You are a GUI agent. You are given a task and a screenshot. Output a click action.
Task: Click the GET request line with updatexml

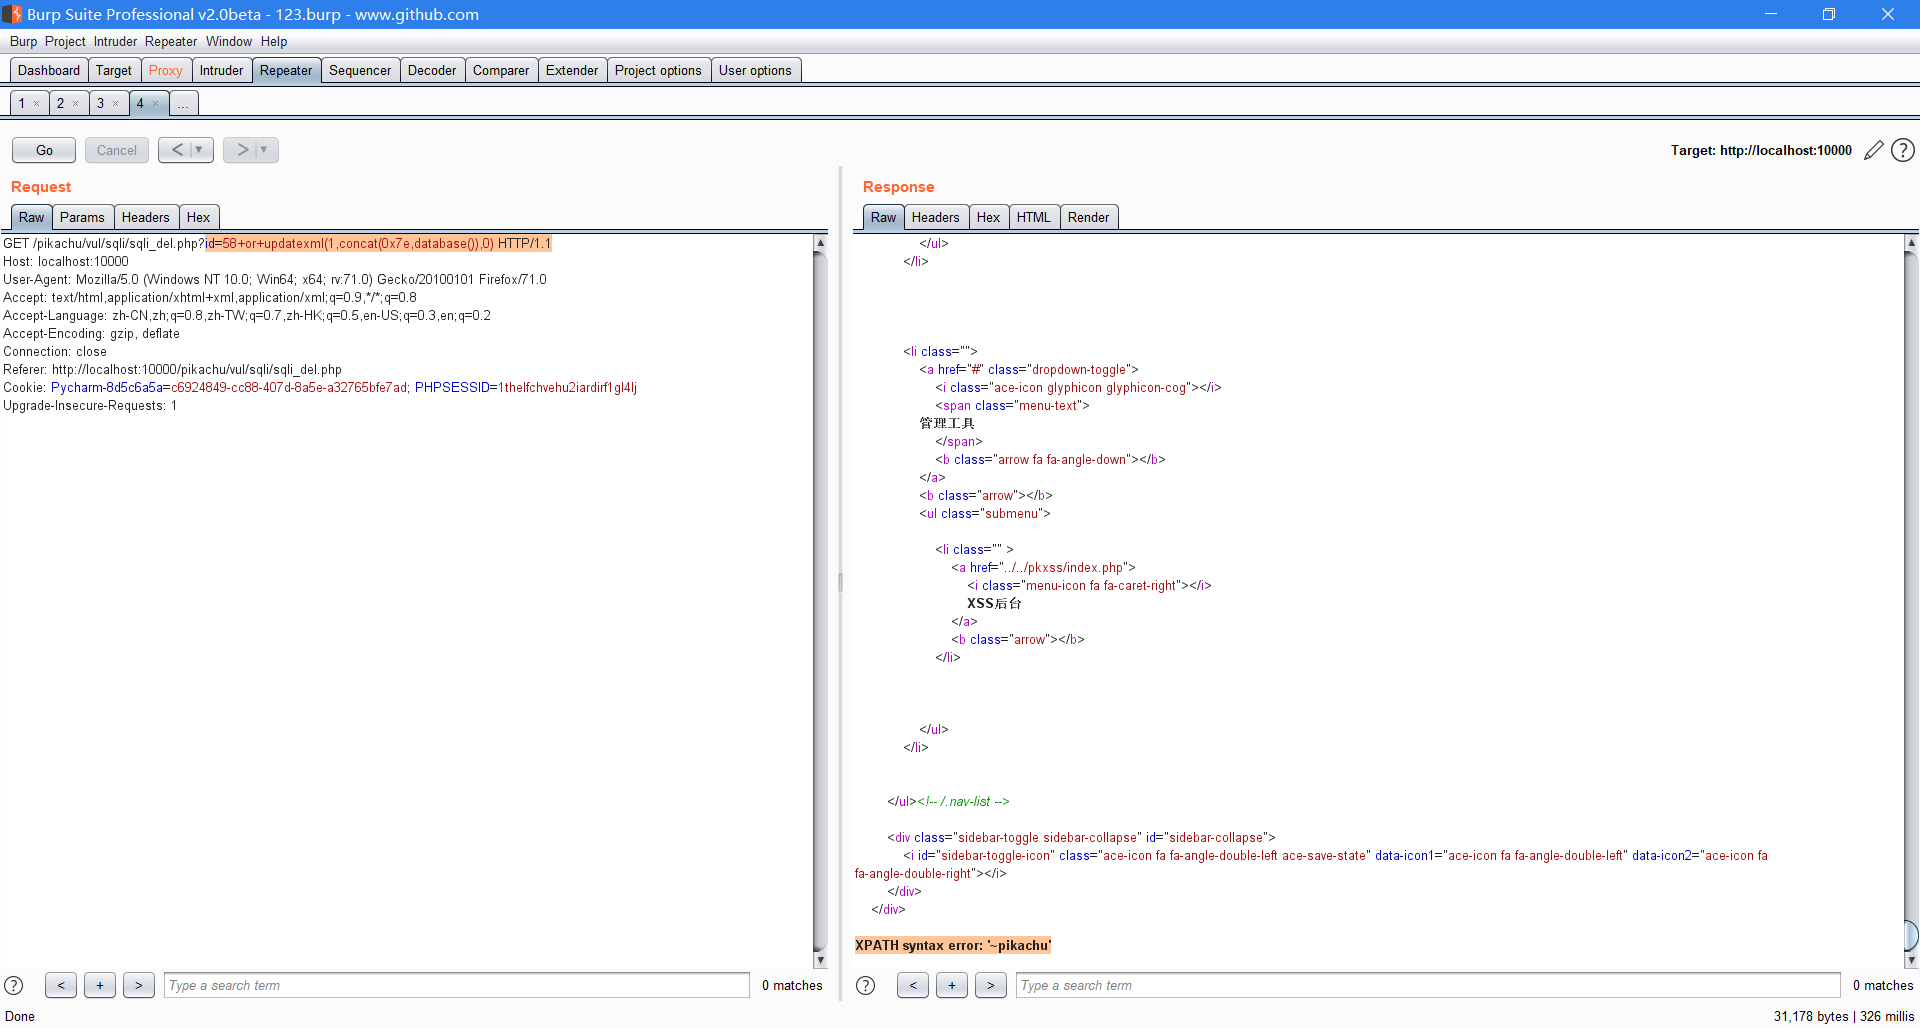[277, 243]
